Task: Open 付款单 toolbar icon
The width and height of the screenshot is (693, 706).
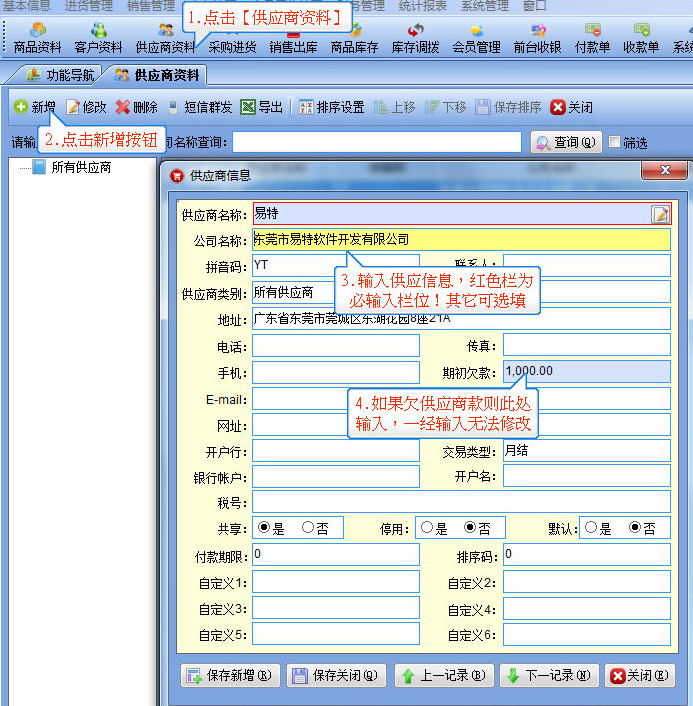Action: [x=593, y=38]
